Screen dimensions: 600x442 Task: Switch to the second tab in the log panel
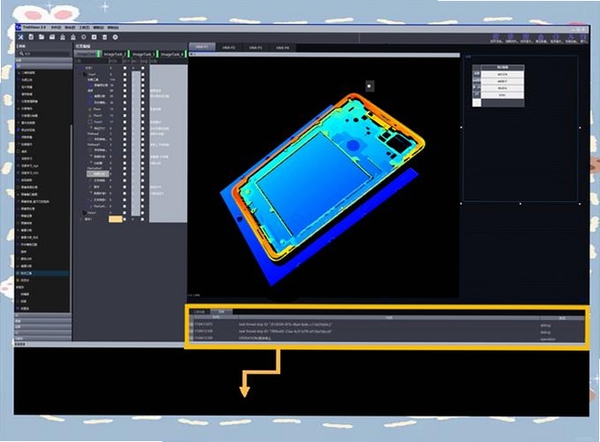pos(221,312)
